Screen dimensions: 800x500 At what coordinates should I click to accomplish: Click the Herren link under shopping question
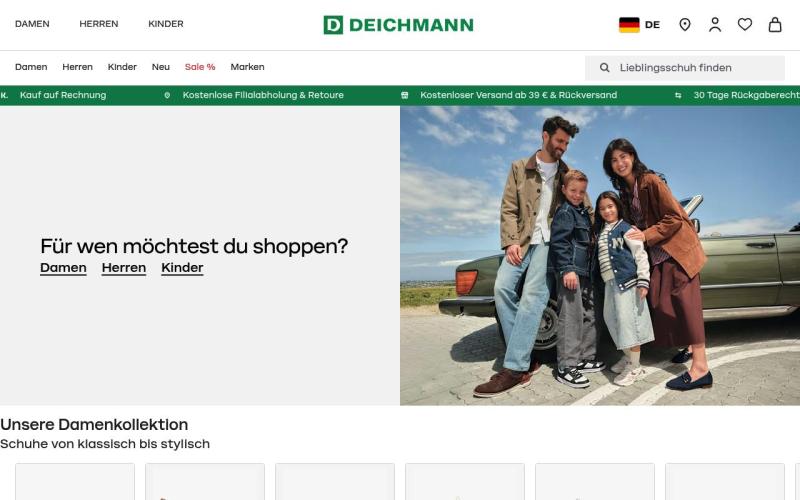click(124, 268)
